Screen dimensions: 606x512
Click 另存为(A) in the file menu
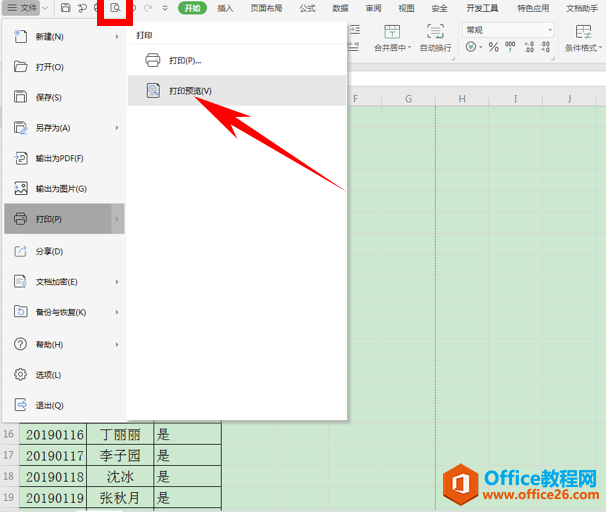pyautogui.click(x=64, y=128)
